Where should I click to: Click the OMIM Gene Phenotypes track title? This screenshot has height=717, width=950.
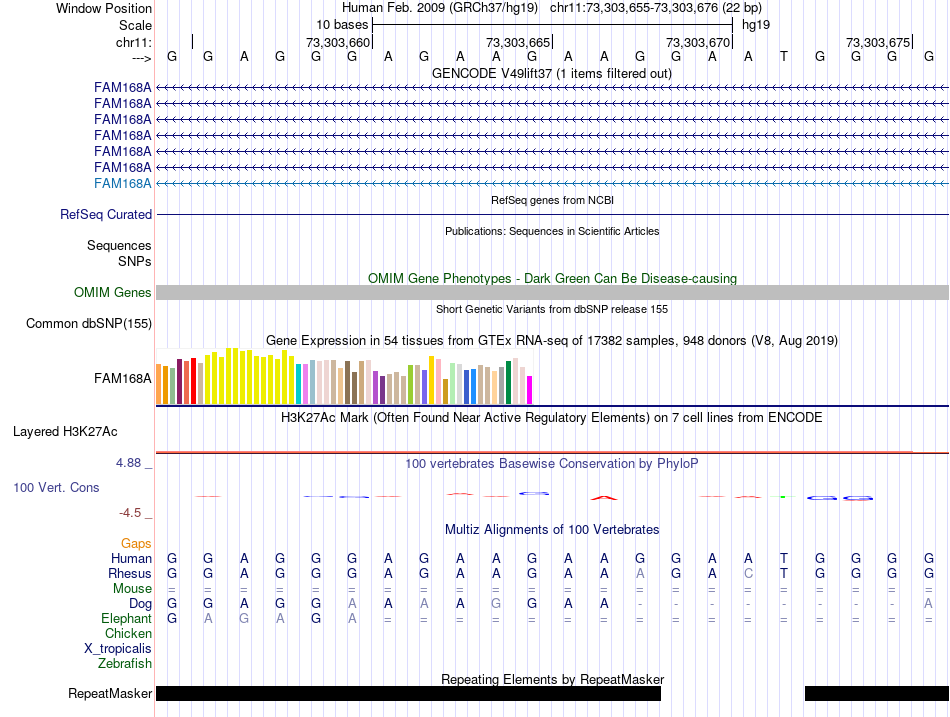pos(552,278)
